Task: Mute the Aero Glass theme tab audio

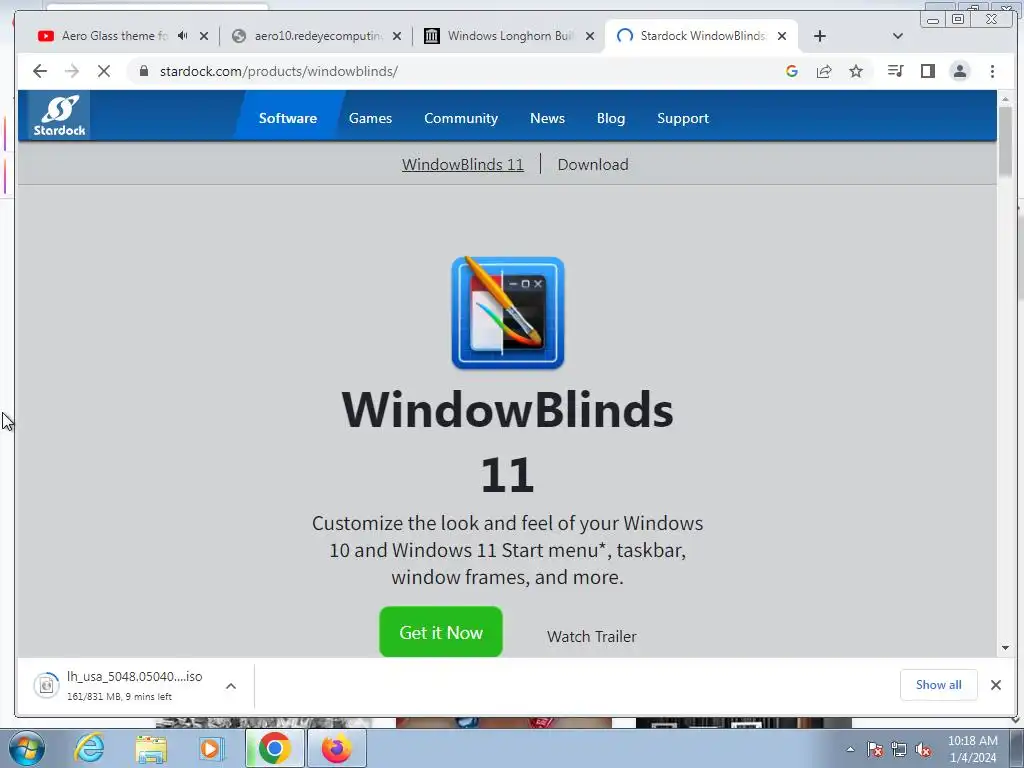Action: [183, 36]
